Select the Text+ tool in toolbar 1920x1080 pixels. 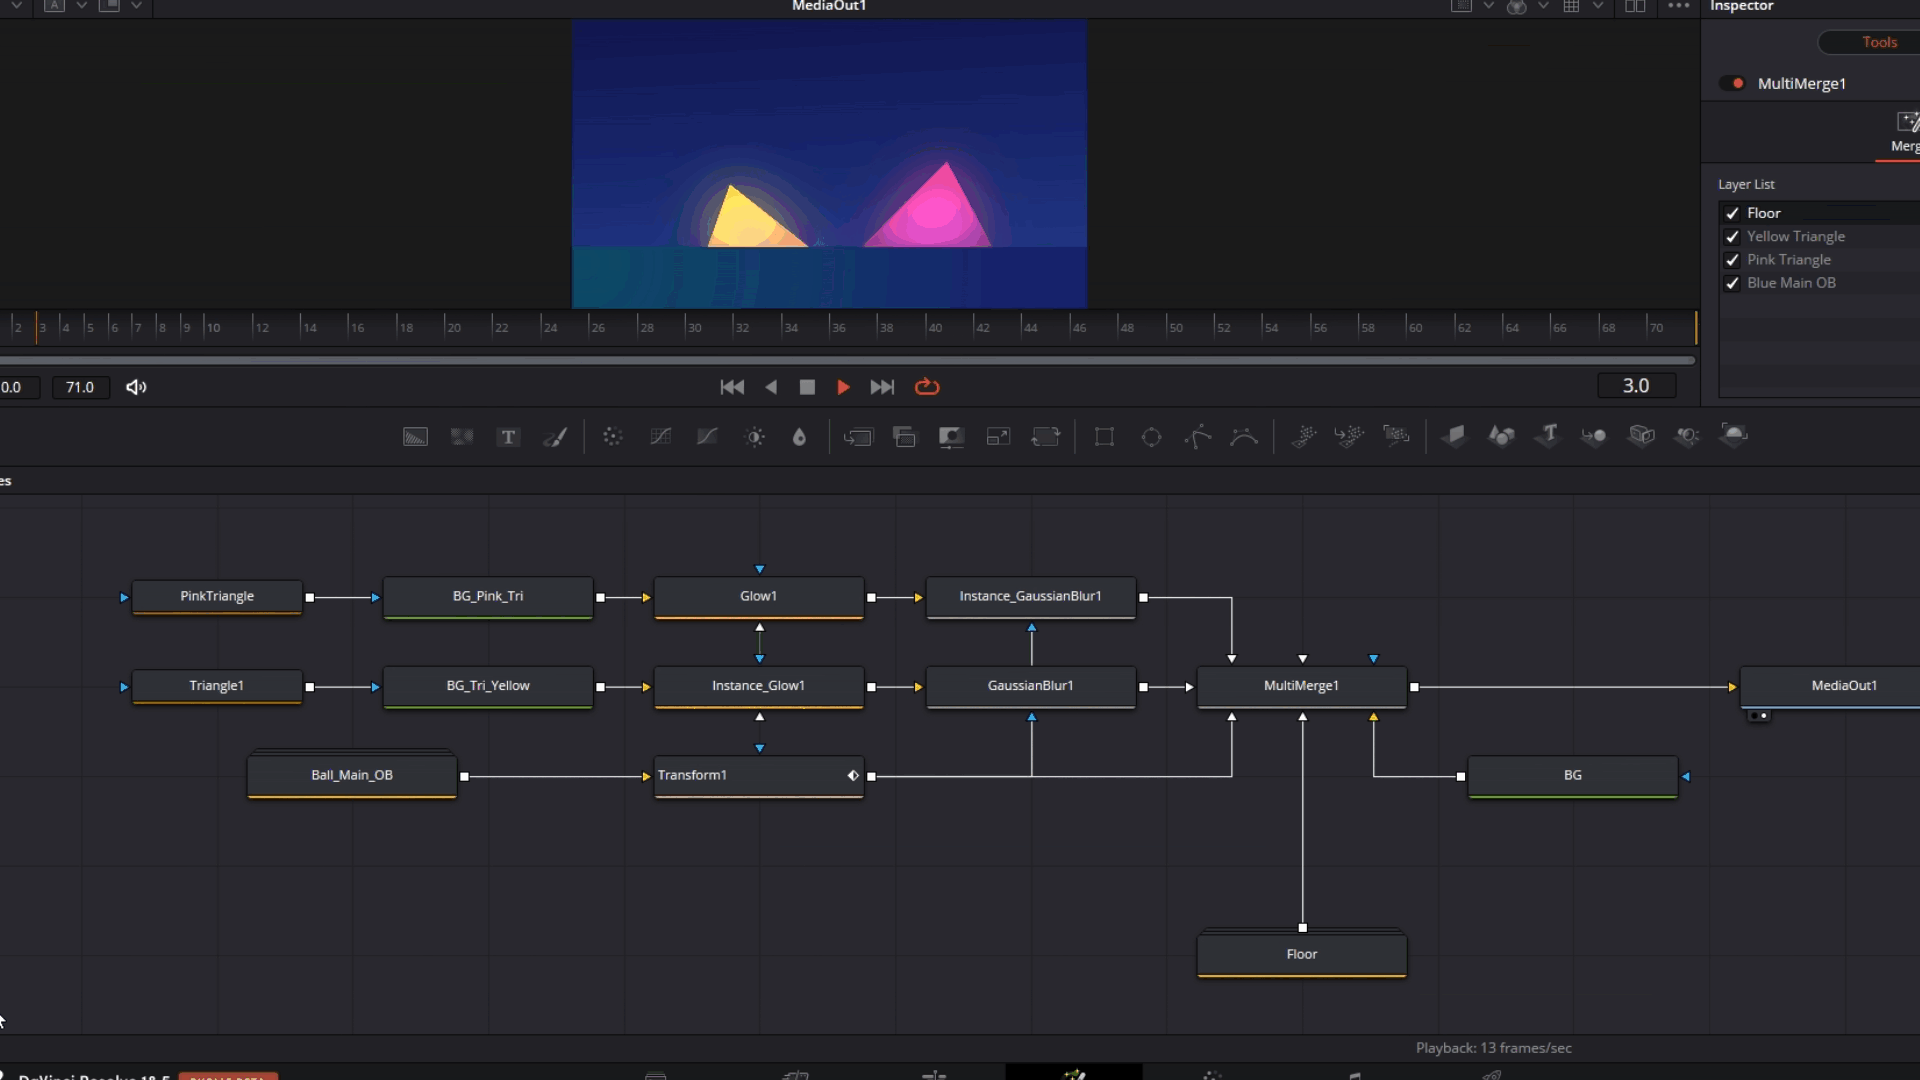pos(508,437)
